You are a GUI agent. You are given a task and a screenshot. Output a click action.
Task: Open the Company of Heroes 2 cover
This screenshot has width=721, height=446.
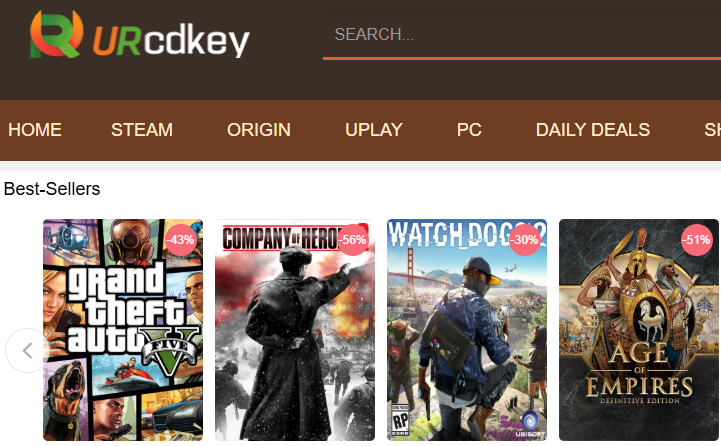coord(295,330)
